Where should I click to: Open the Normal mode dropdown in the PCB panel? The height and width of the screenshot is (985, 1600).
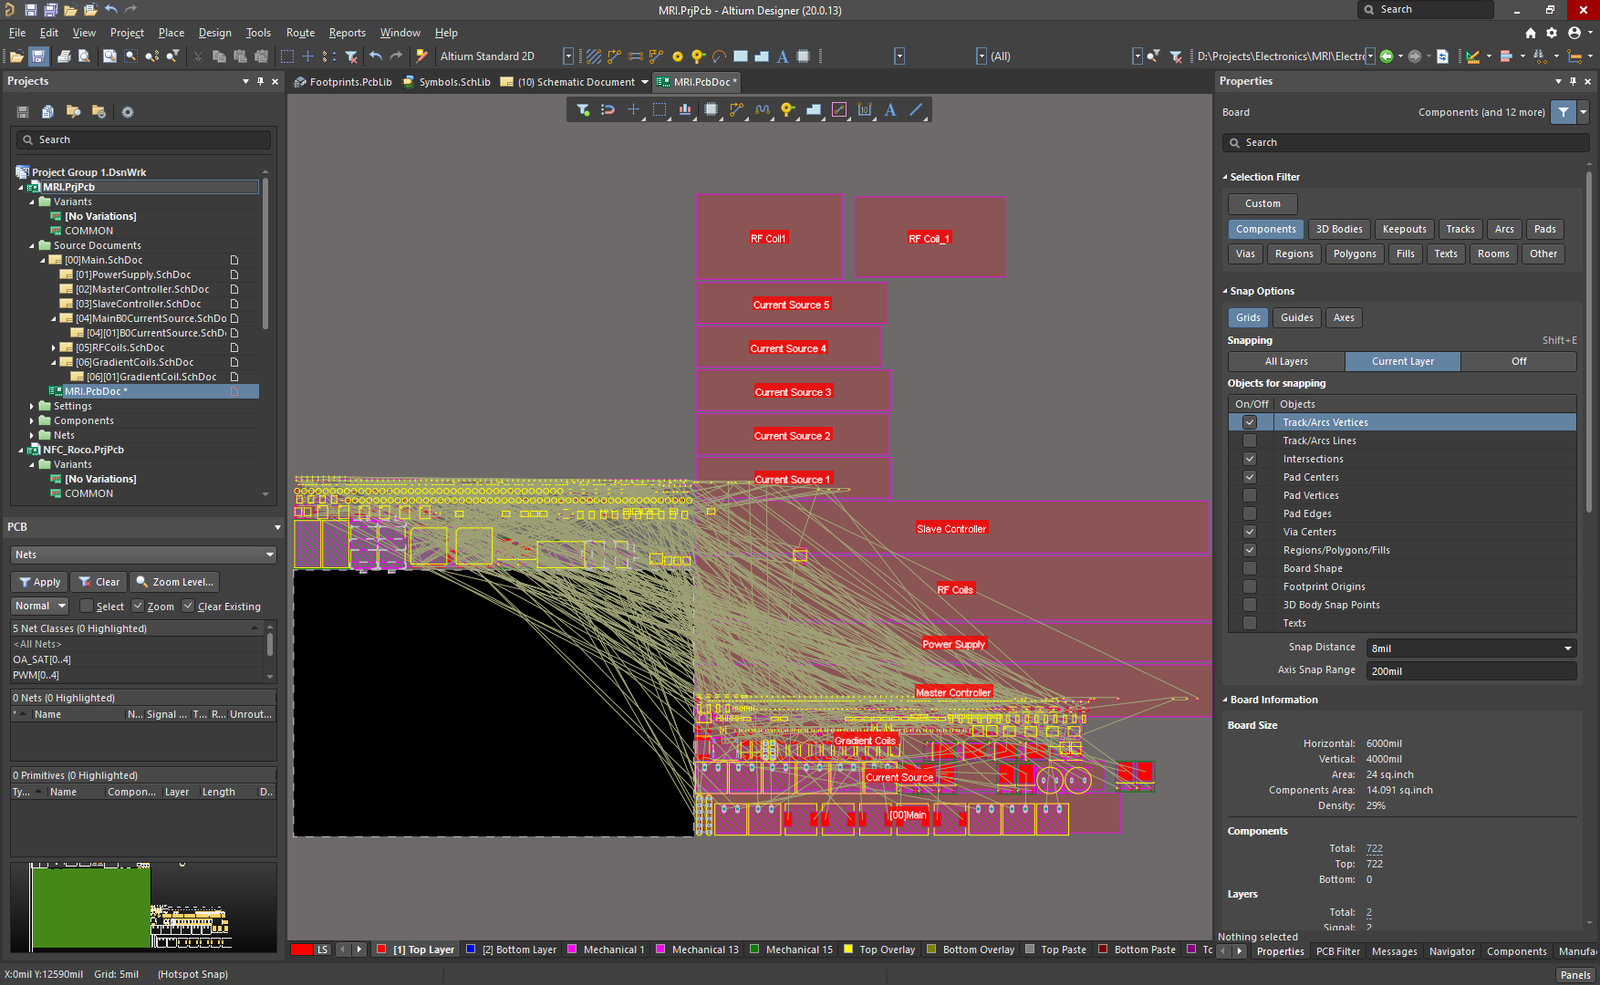[40, 606]
